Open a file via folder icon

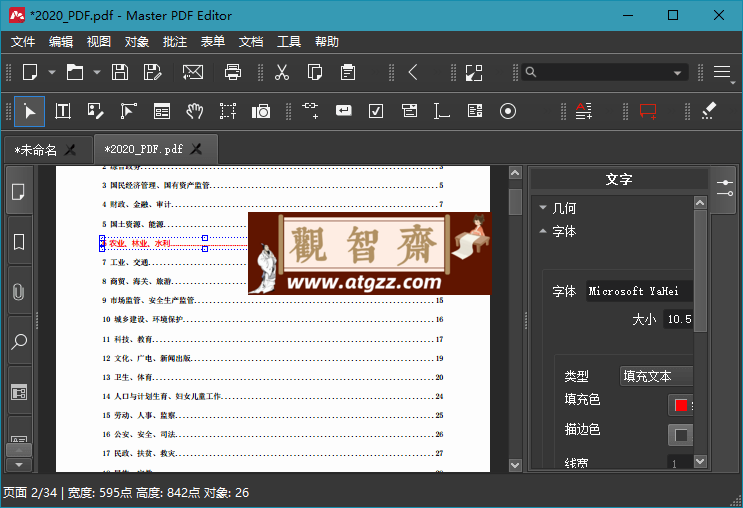point(75,73)
